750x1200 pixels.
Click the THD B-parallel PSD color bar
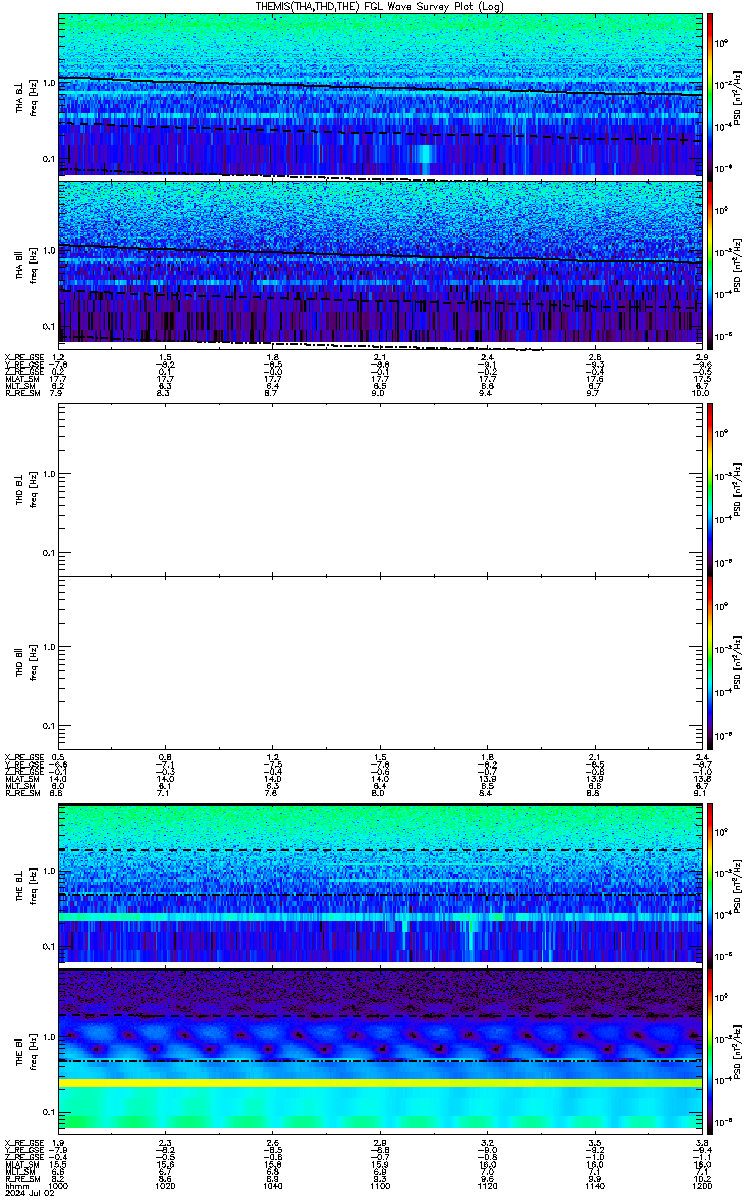(x=710, y=662)
